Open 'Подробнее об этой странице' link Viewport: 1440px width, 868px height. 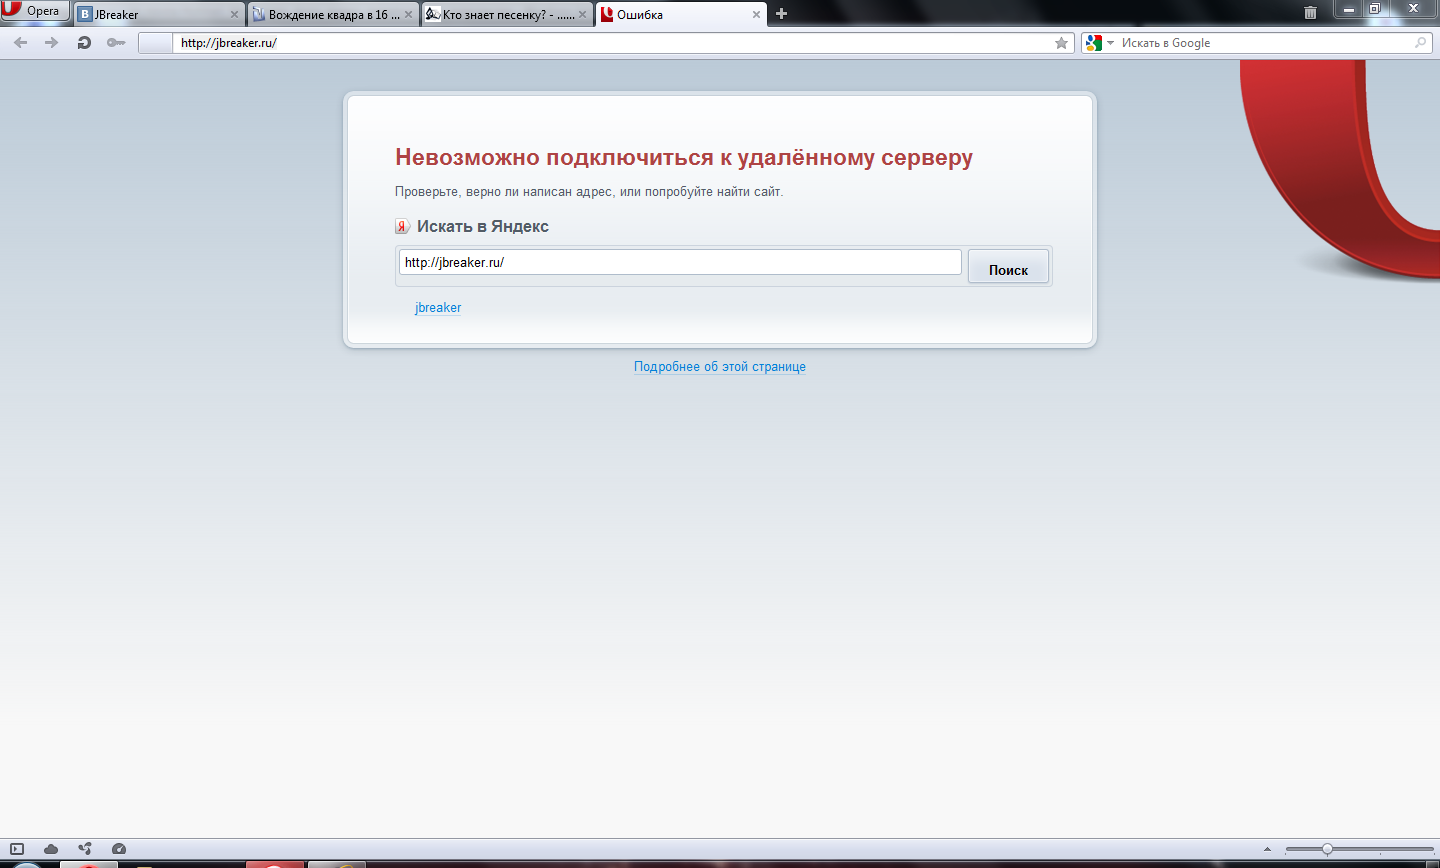click(x=720, y=367)
